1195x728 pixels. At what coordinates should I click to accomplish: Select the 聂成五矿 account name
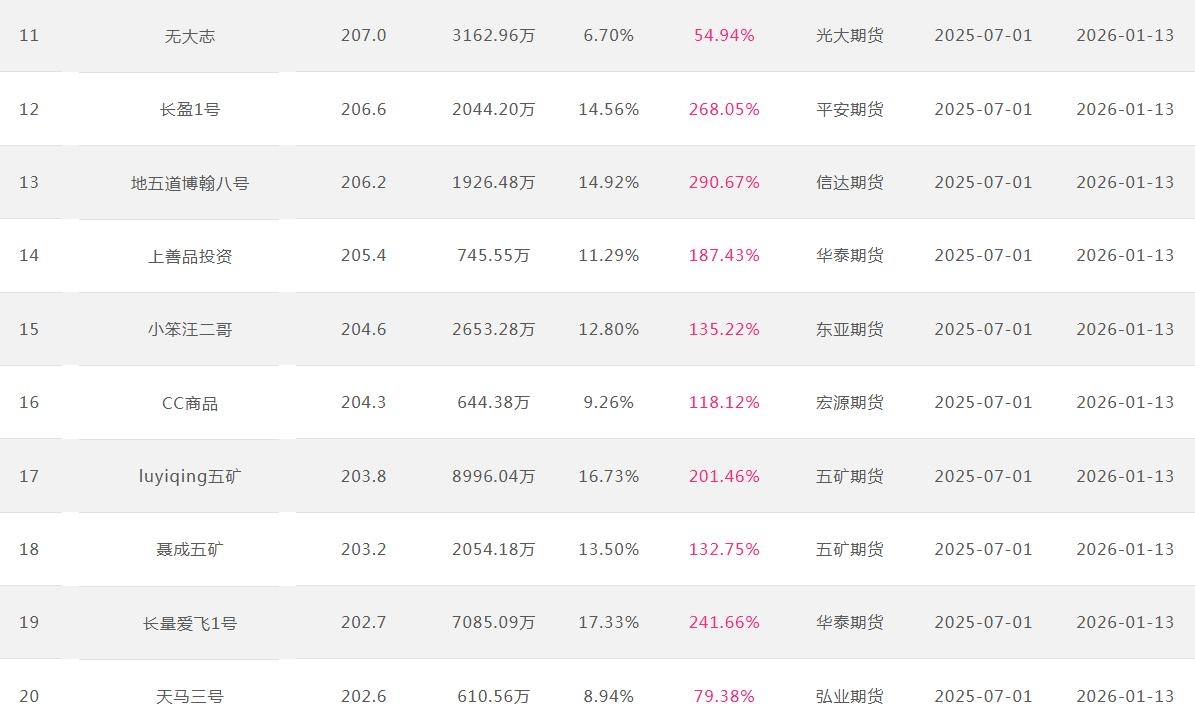190,550
